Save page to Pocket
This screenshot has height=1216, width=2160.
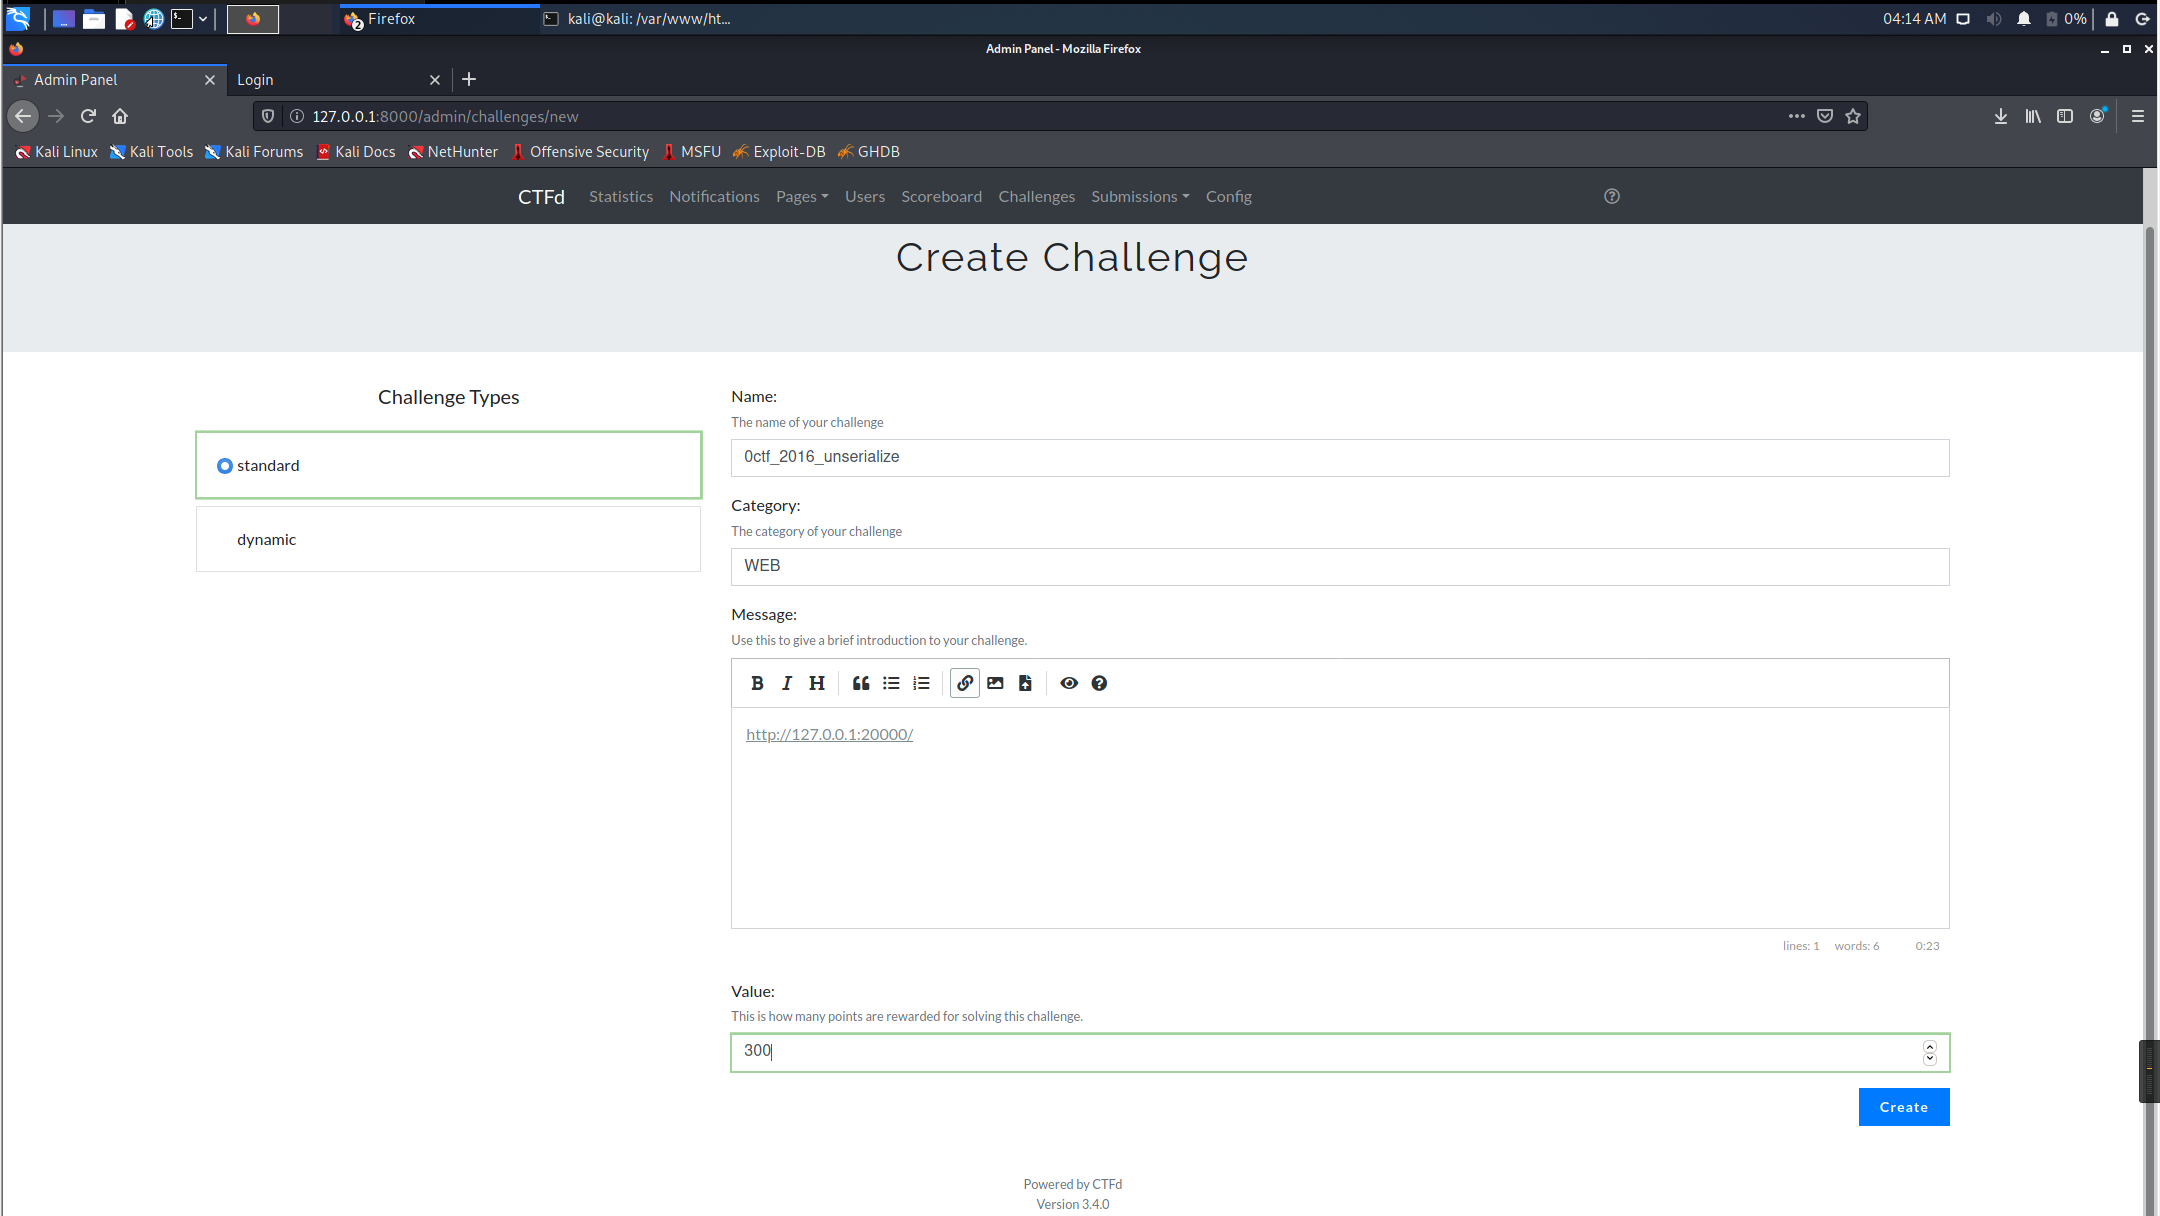point(1825,116)
